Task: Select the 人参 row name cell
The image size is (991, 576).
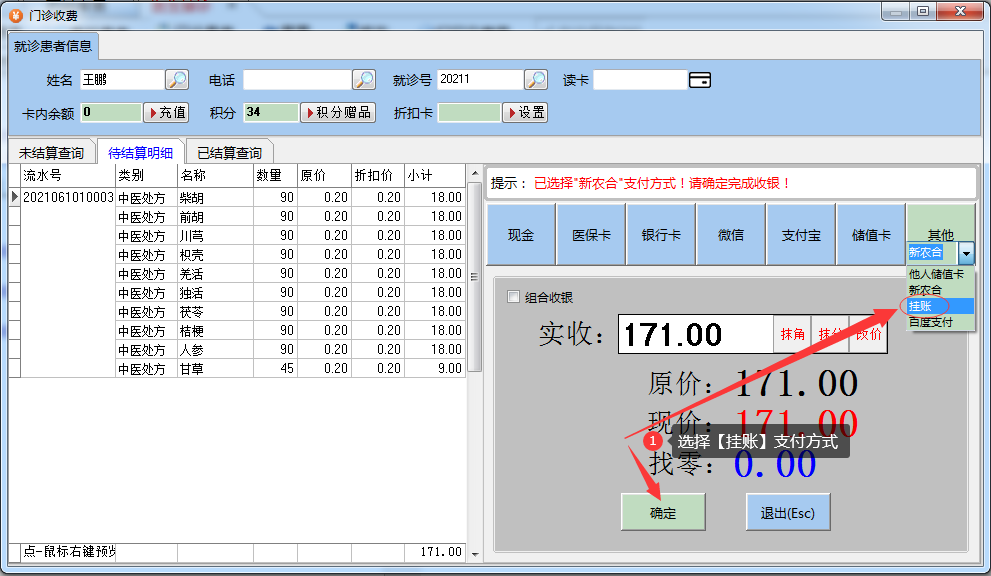Action: tap(215, 349)
